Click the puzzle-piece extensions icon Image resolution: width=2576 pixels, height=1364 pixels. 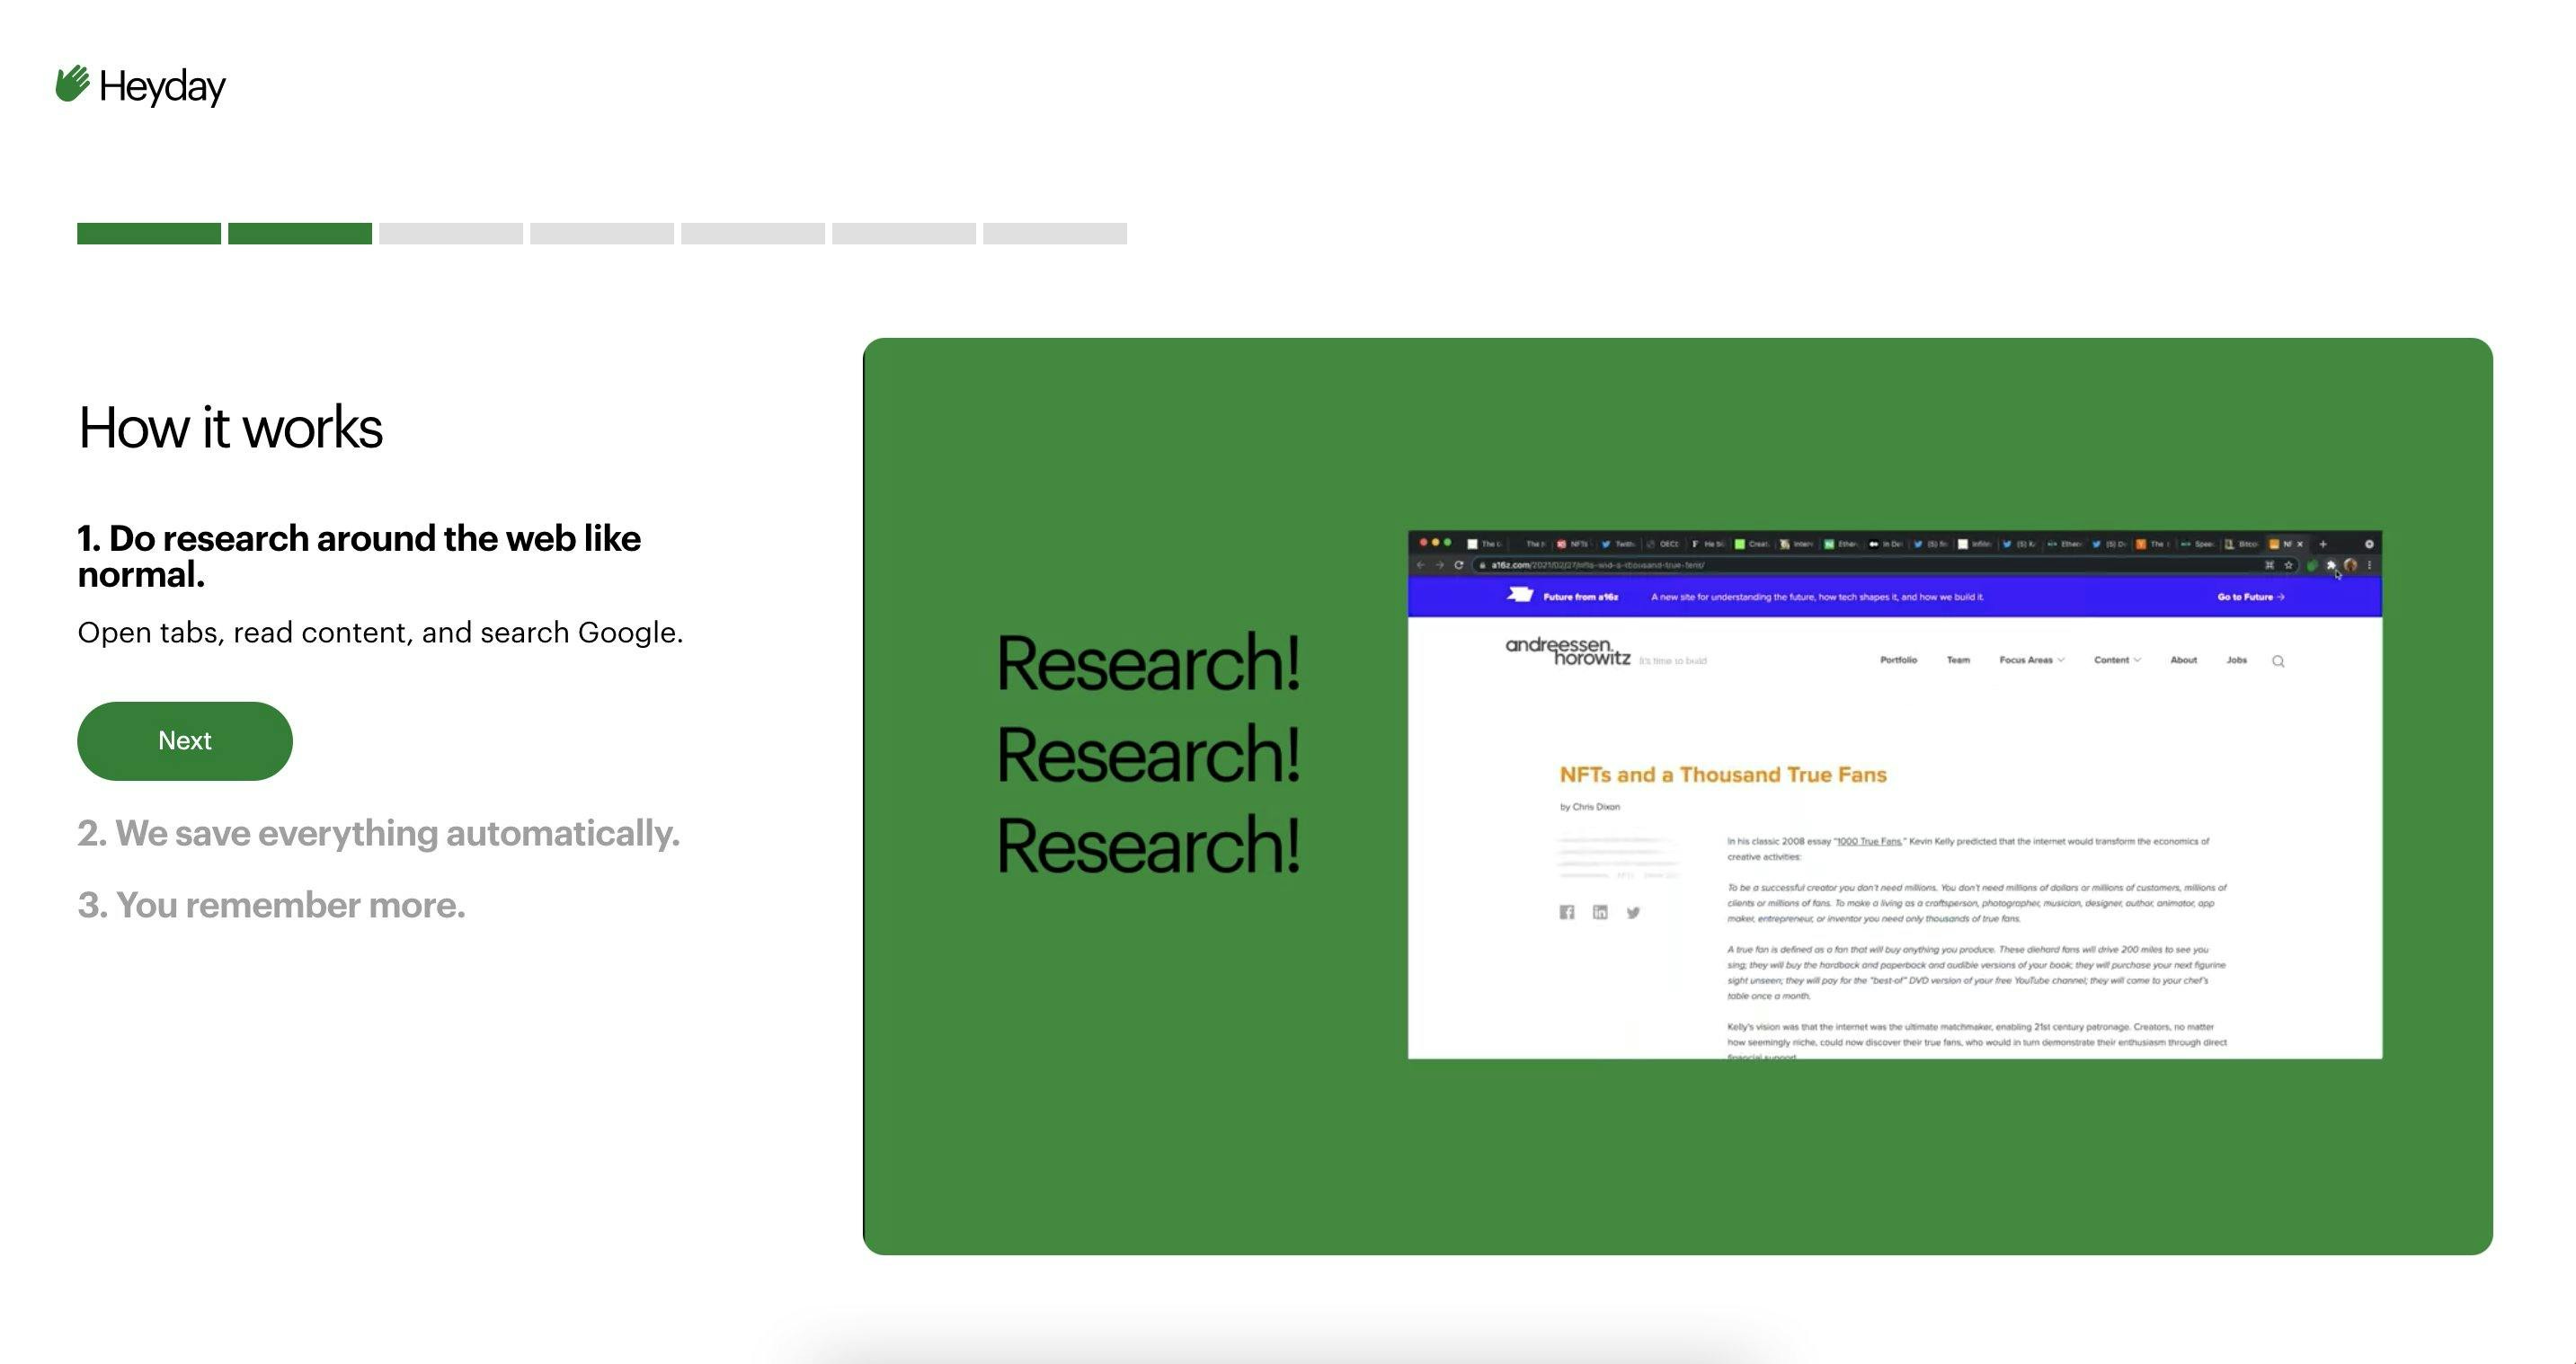(x=2331, y=565)
